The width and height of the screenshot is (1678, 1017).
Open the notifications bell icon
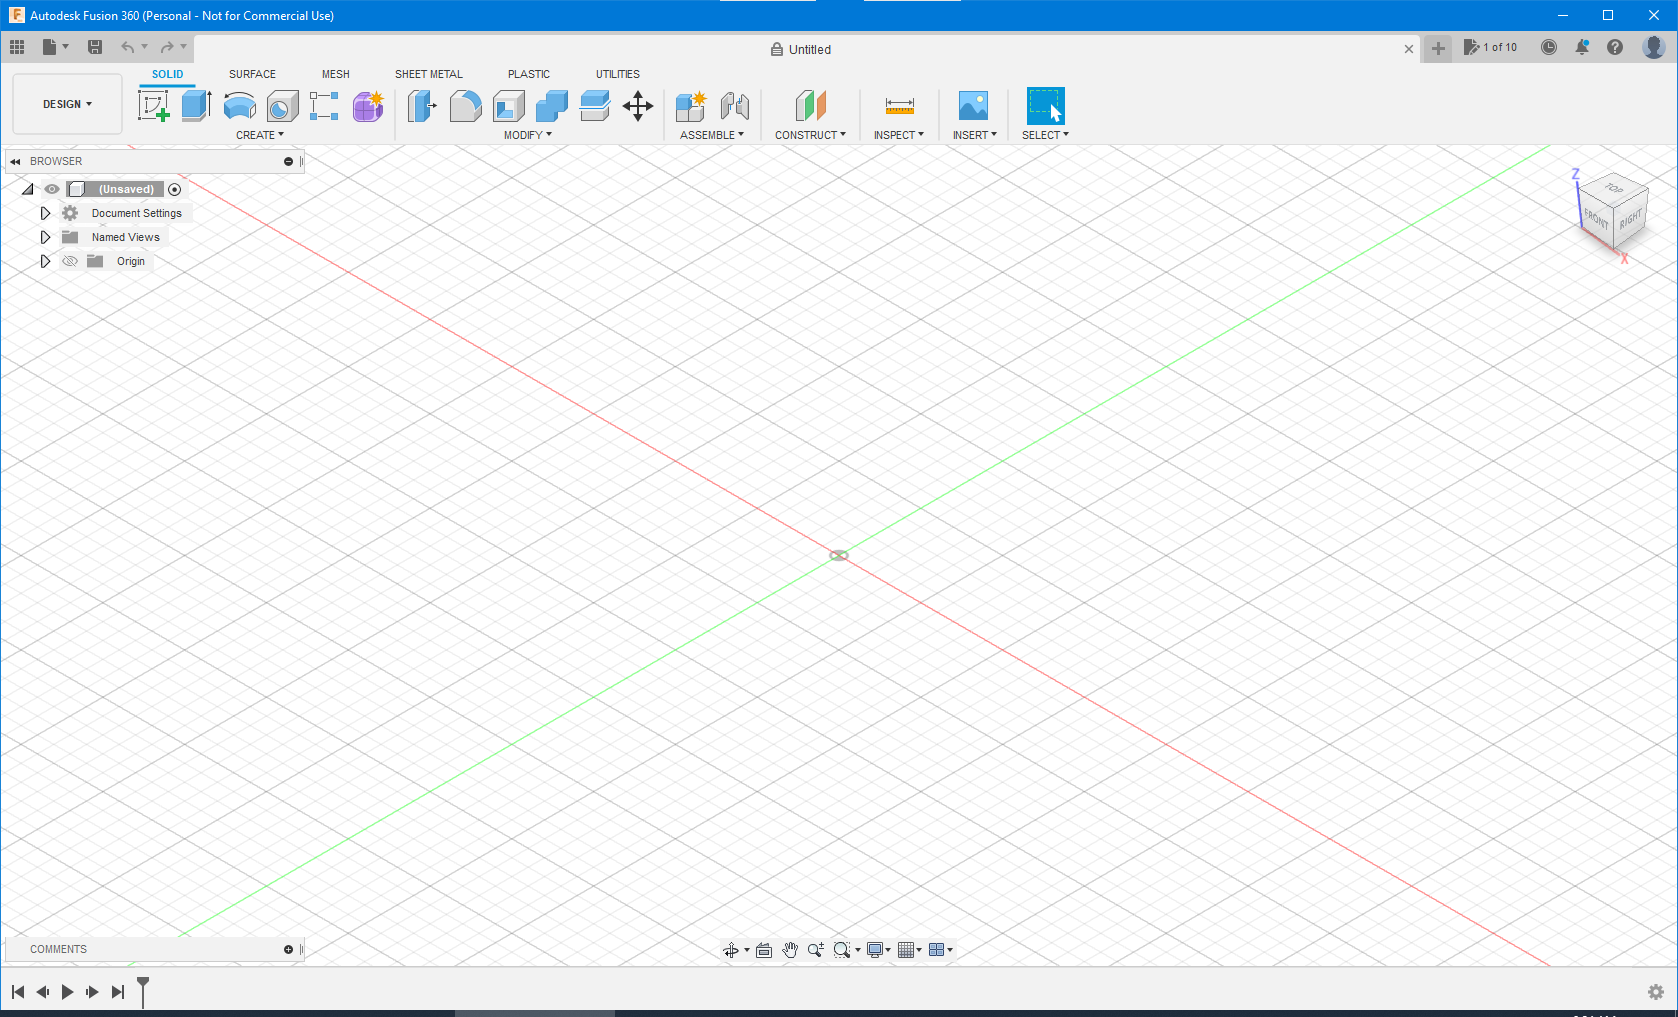1582,47
